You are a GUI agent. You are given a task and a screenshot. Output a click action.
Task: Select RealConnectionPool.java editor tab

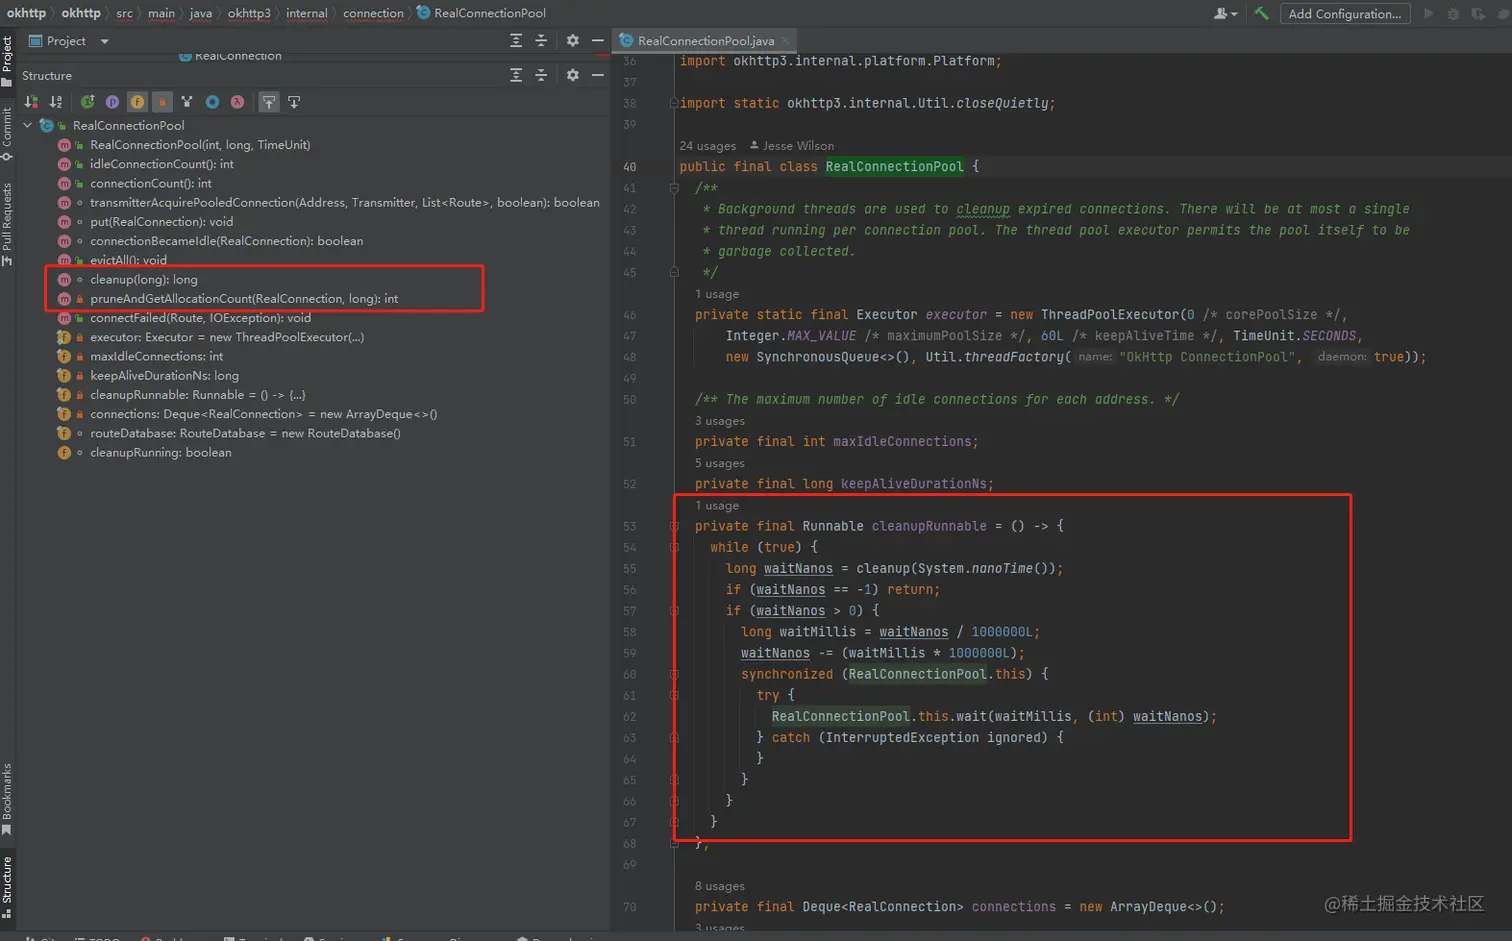(x=705, y=41)
